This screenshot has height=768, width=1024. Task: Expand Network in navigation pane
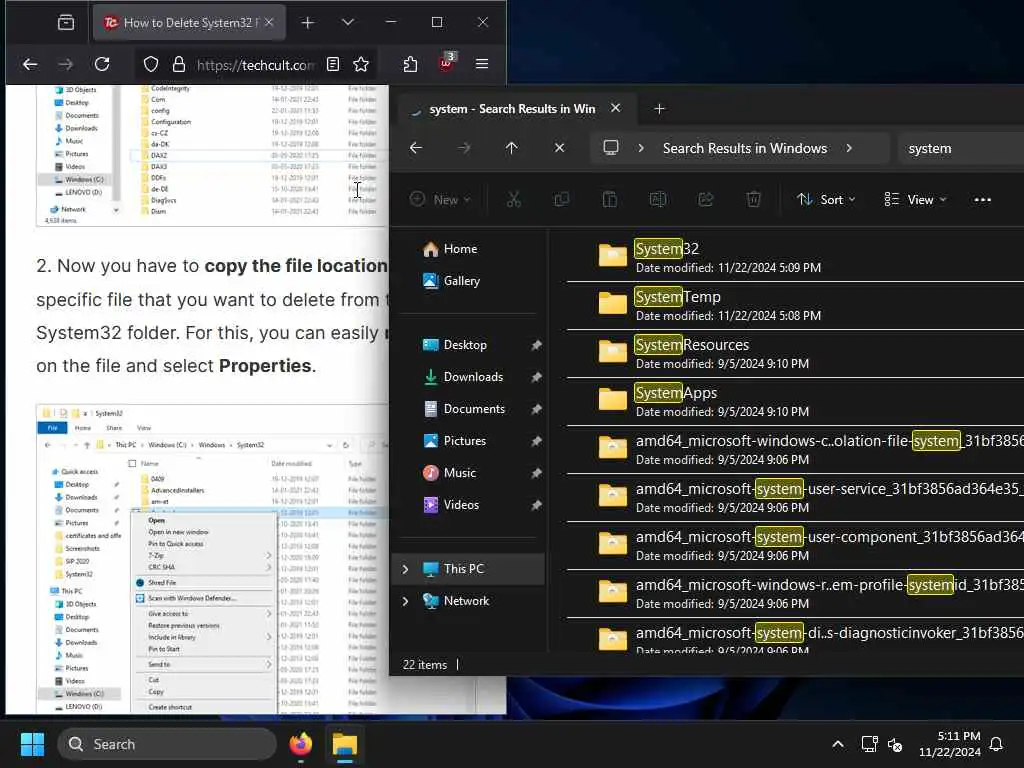[406, 601]
